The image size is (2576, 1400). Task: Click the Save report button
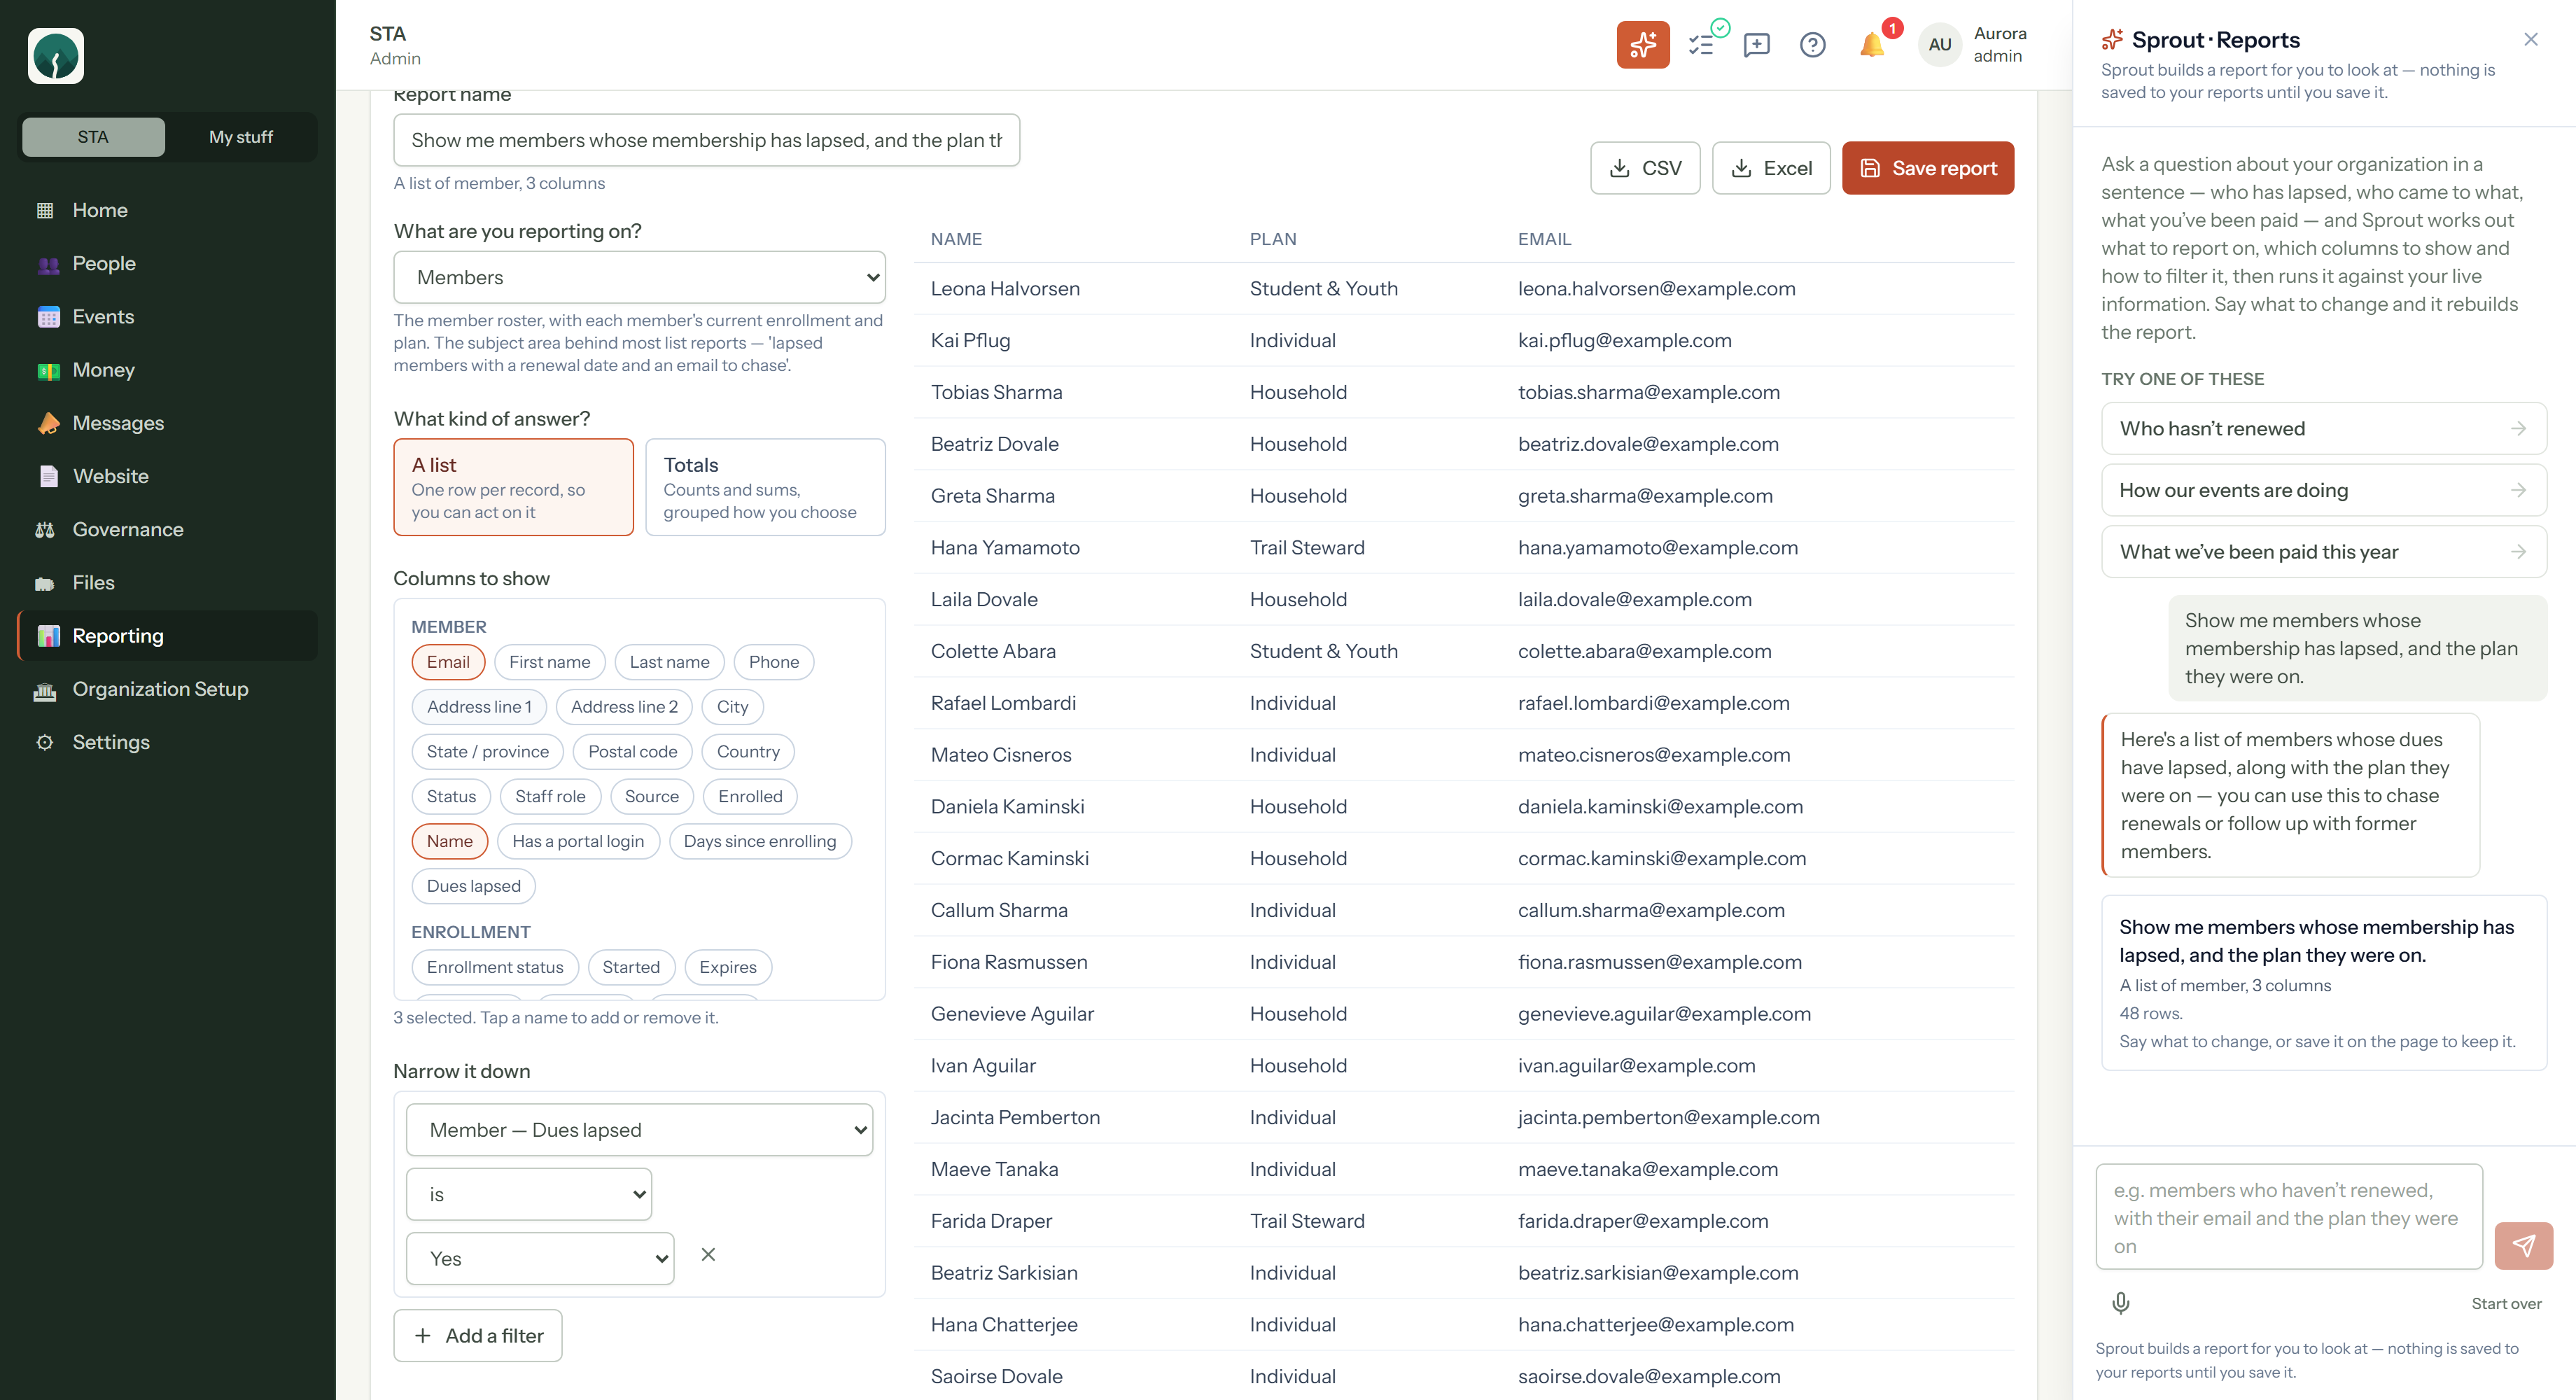(1927, 168)
